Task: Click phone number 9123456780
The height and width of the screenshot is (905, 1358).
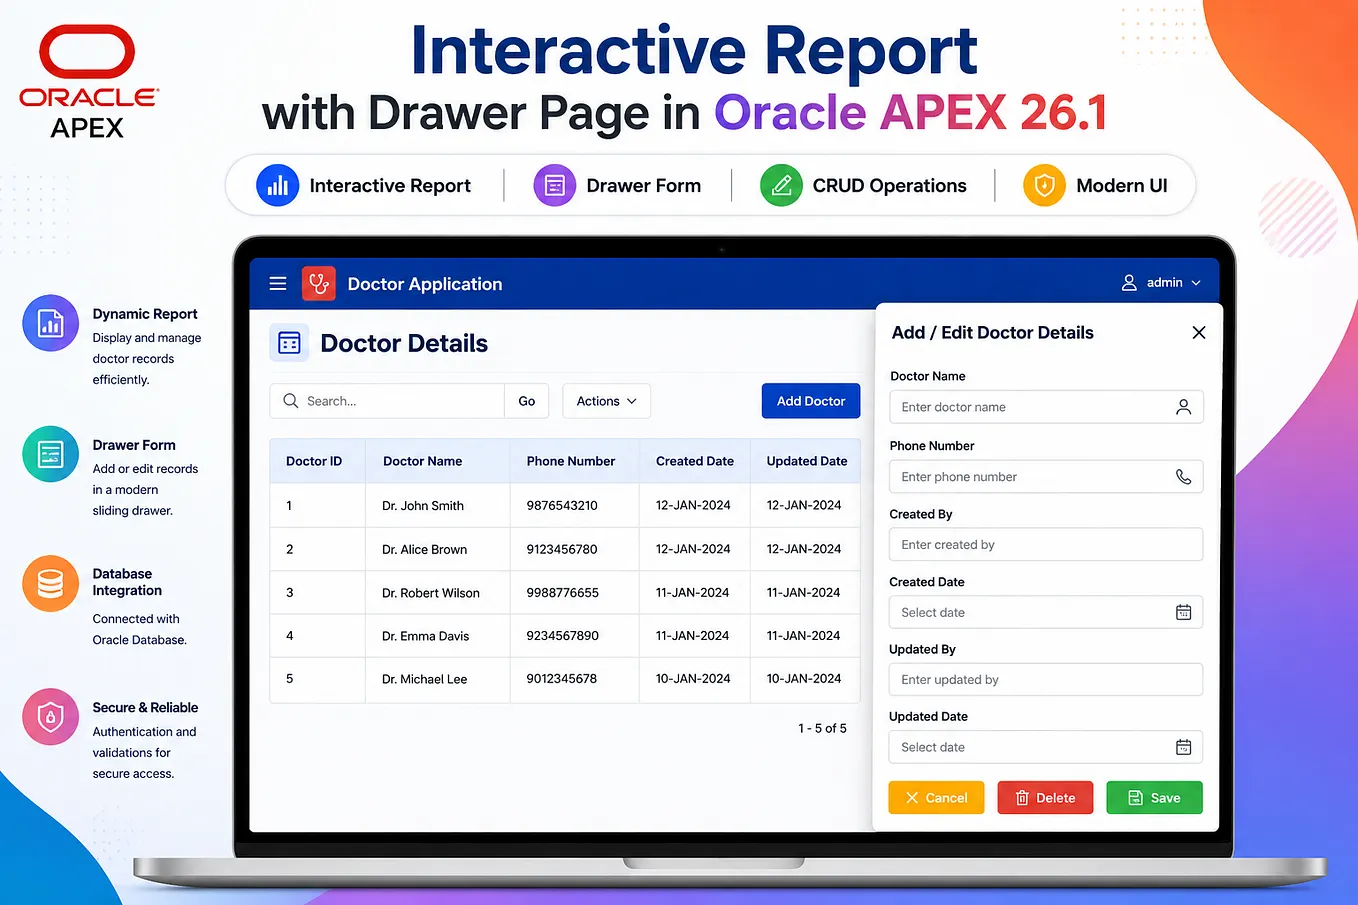Action: coord(562,549)
